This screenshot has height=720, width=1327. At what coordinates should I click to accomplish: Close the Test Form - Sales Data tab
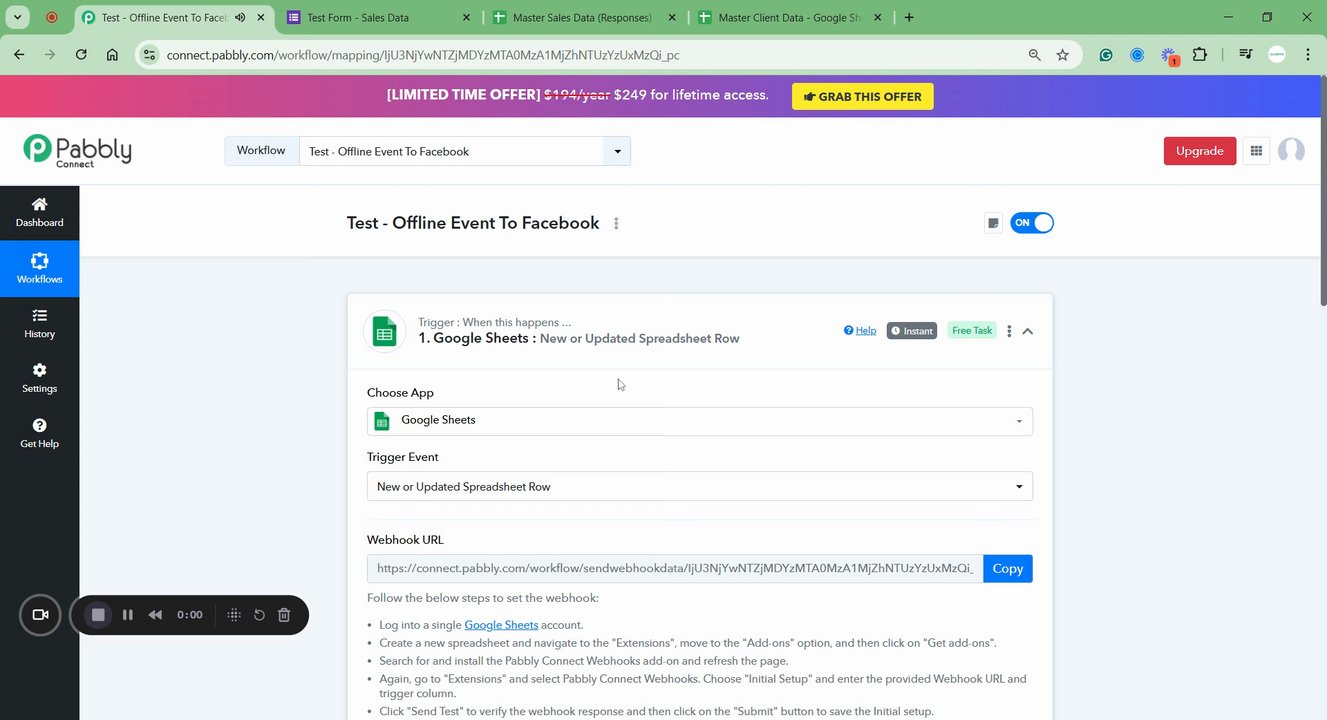click(x=467, y=17)
